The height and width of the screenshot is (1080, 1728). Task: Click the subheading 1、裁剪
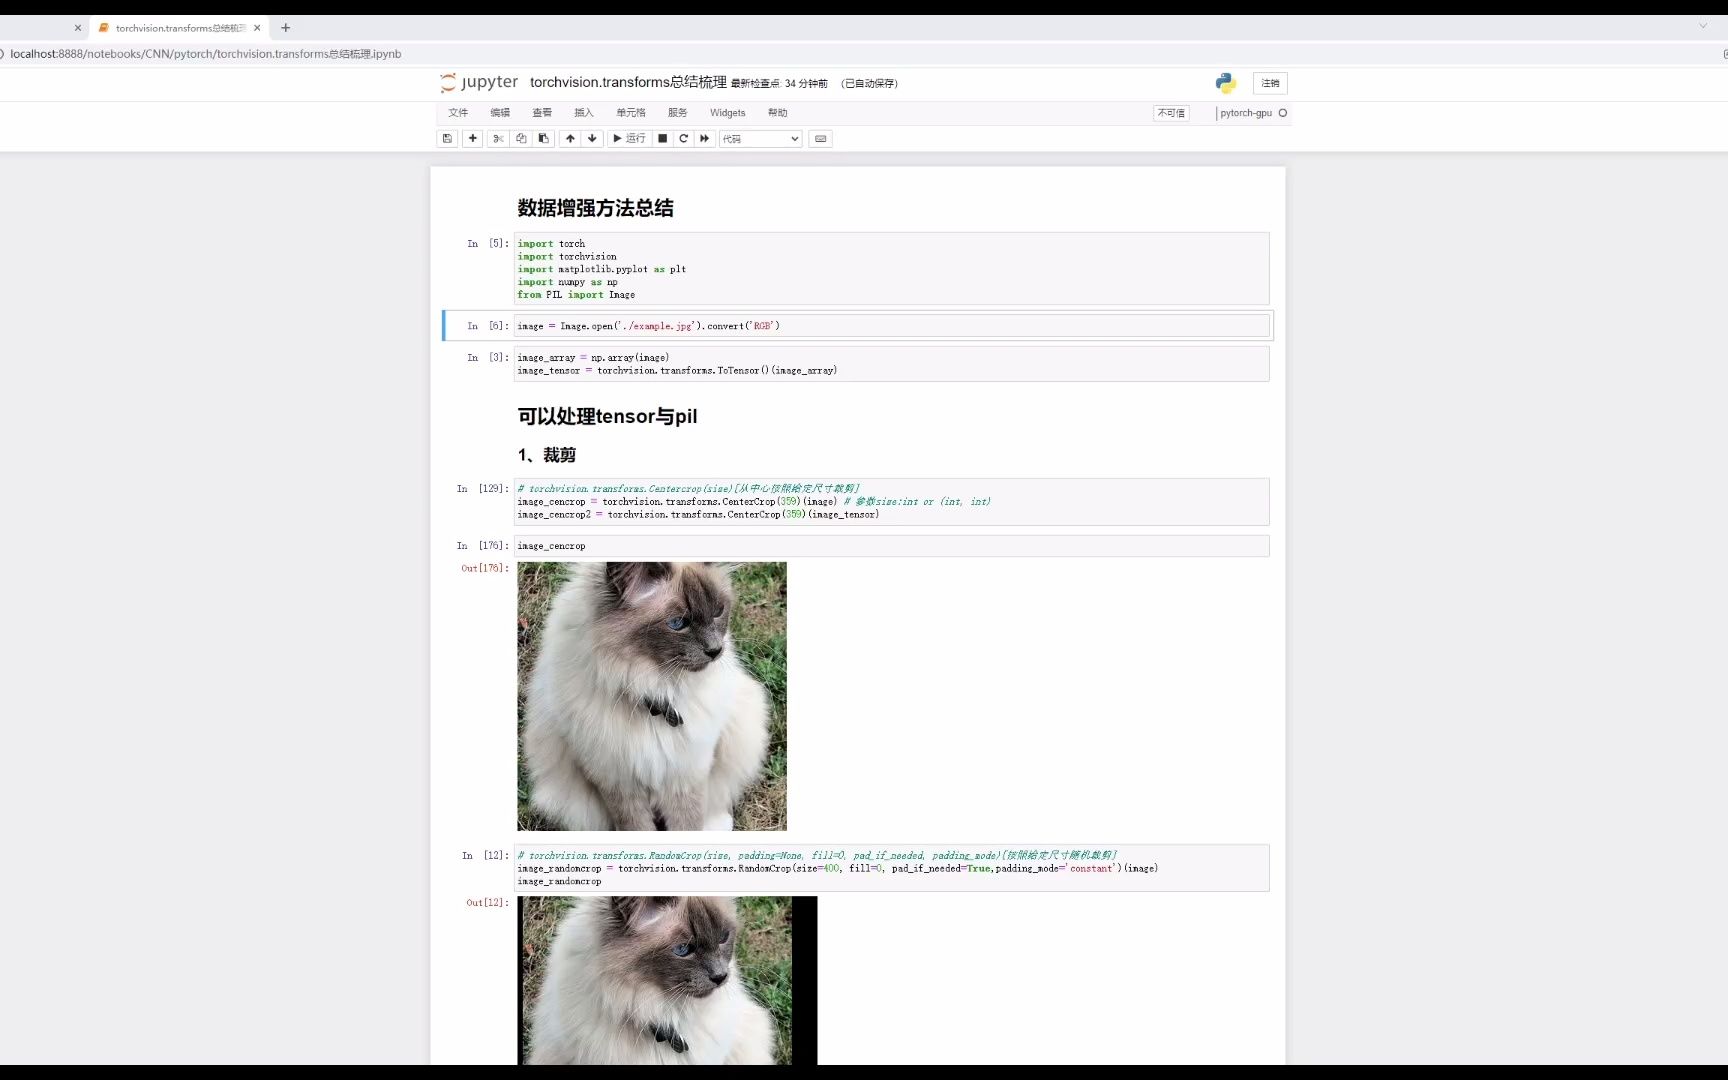point(546,455)
